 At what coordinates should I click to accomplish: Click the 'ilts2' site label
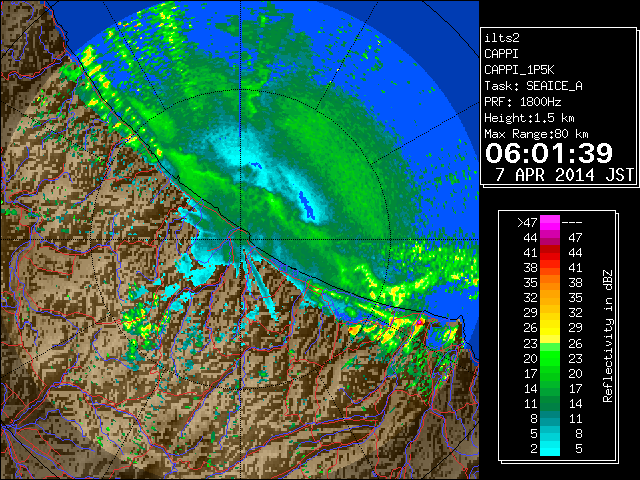point(502,38)
